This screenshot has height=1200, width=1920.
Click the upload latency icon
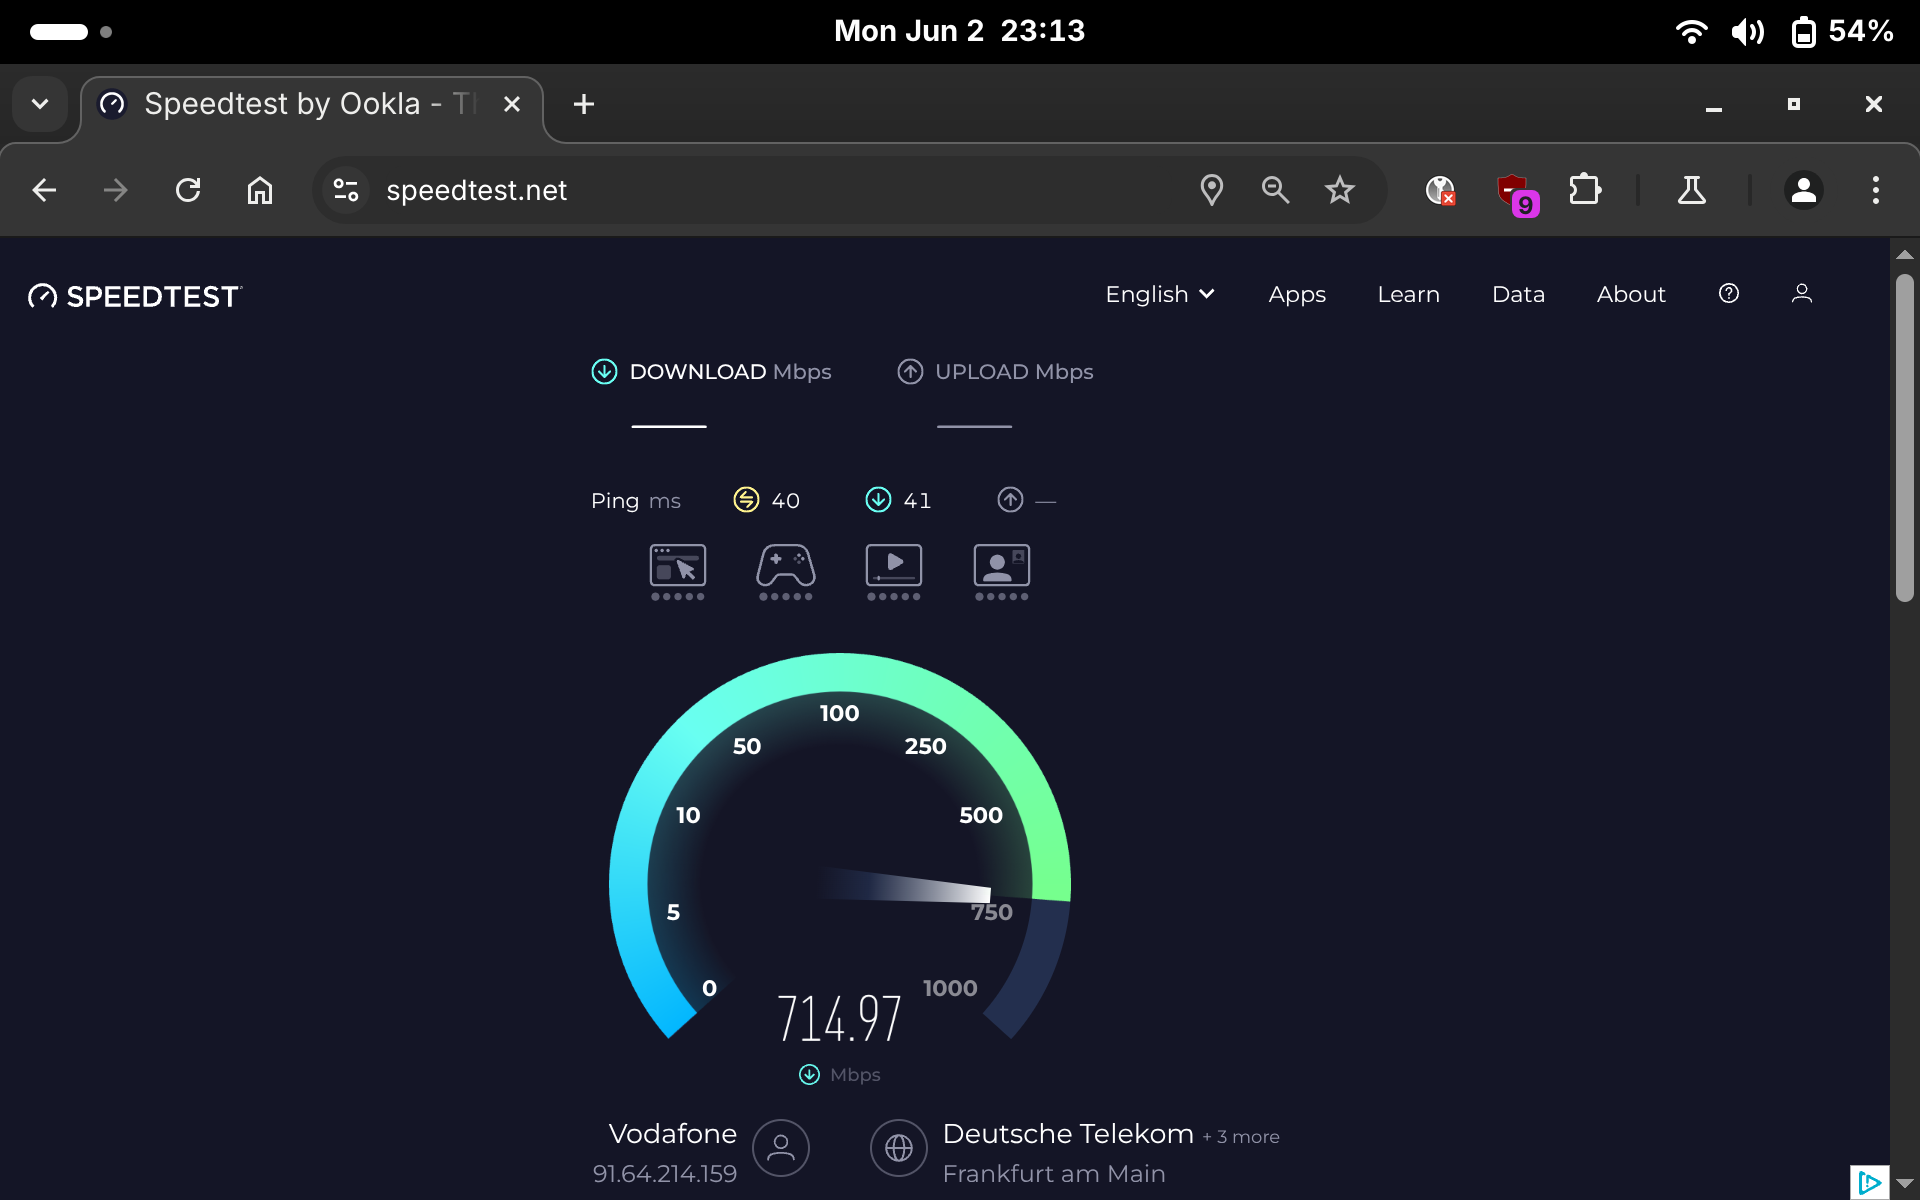click(x=1010, y=500)
